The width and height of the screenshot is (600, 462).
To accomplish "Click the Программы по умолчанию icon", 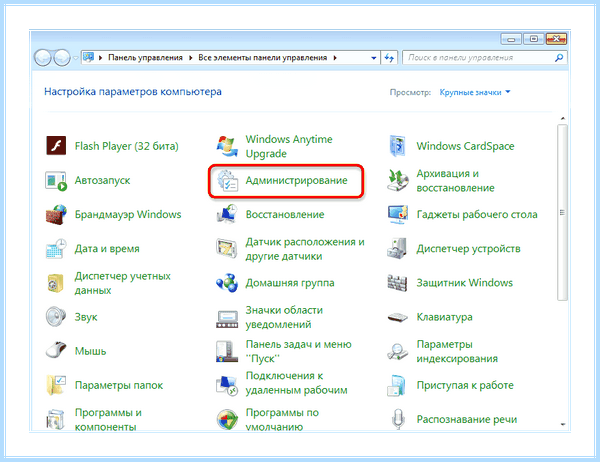I will coord(227,420).
